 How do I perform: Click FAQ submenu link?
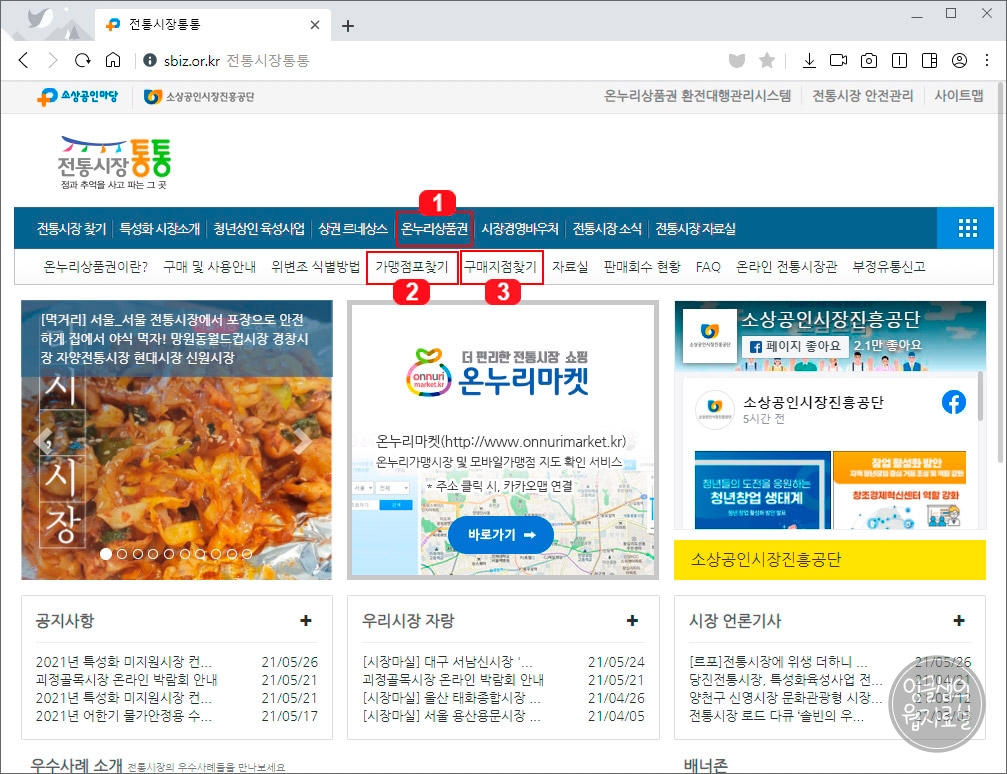click(x=708, y=267)
